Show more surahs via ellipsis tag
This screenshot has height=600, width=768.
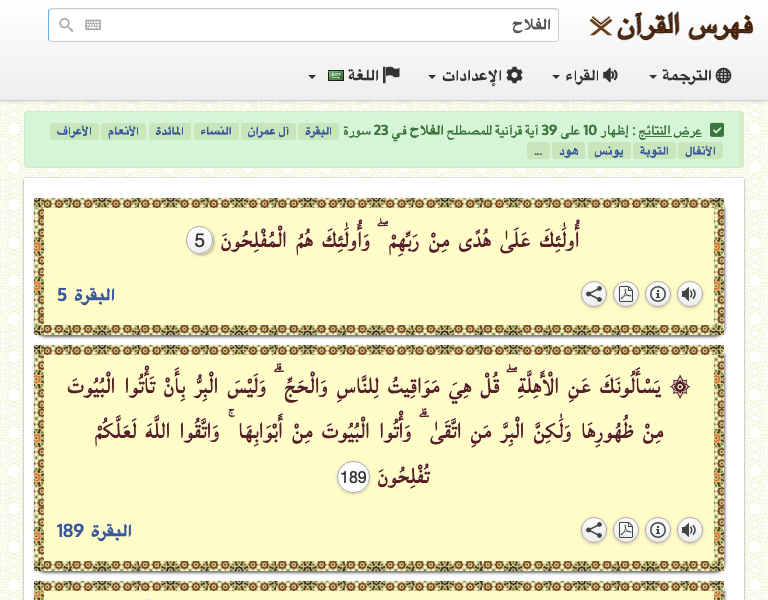(538, 151)
